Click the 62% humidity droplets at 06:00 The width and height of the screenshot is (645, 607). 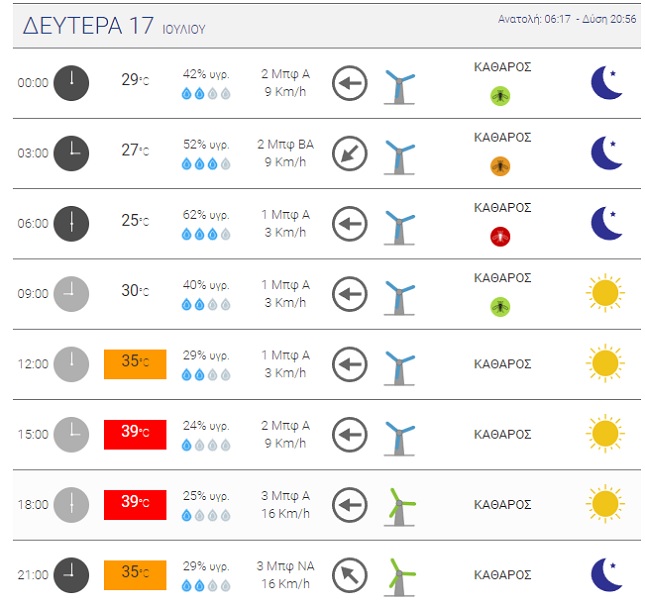(206, 234)
